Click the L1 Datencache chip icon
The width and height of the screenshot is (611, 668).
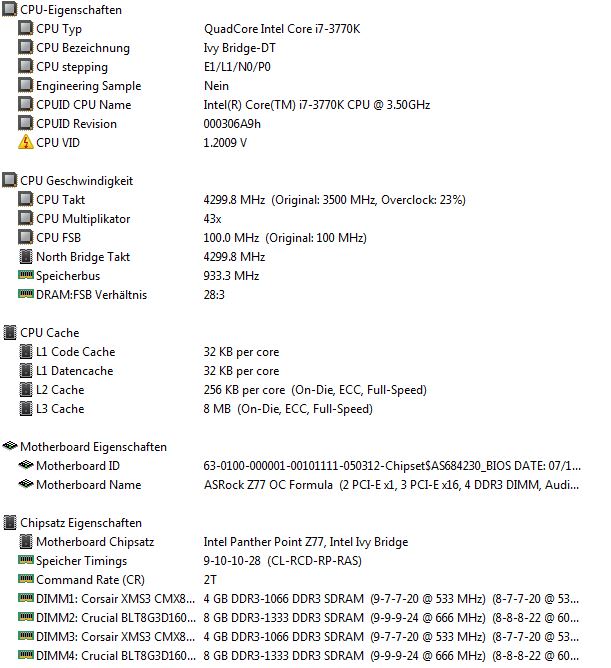click(x=26, y=370)
